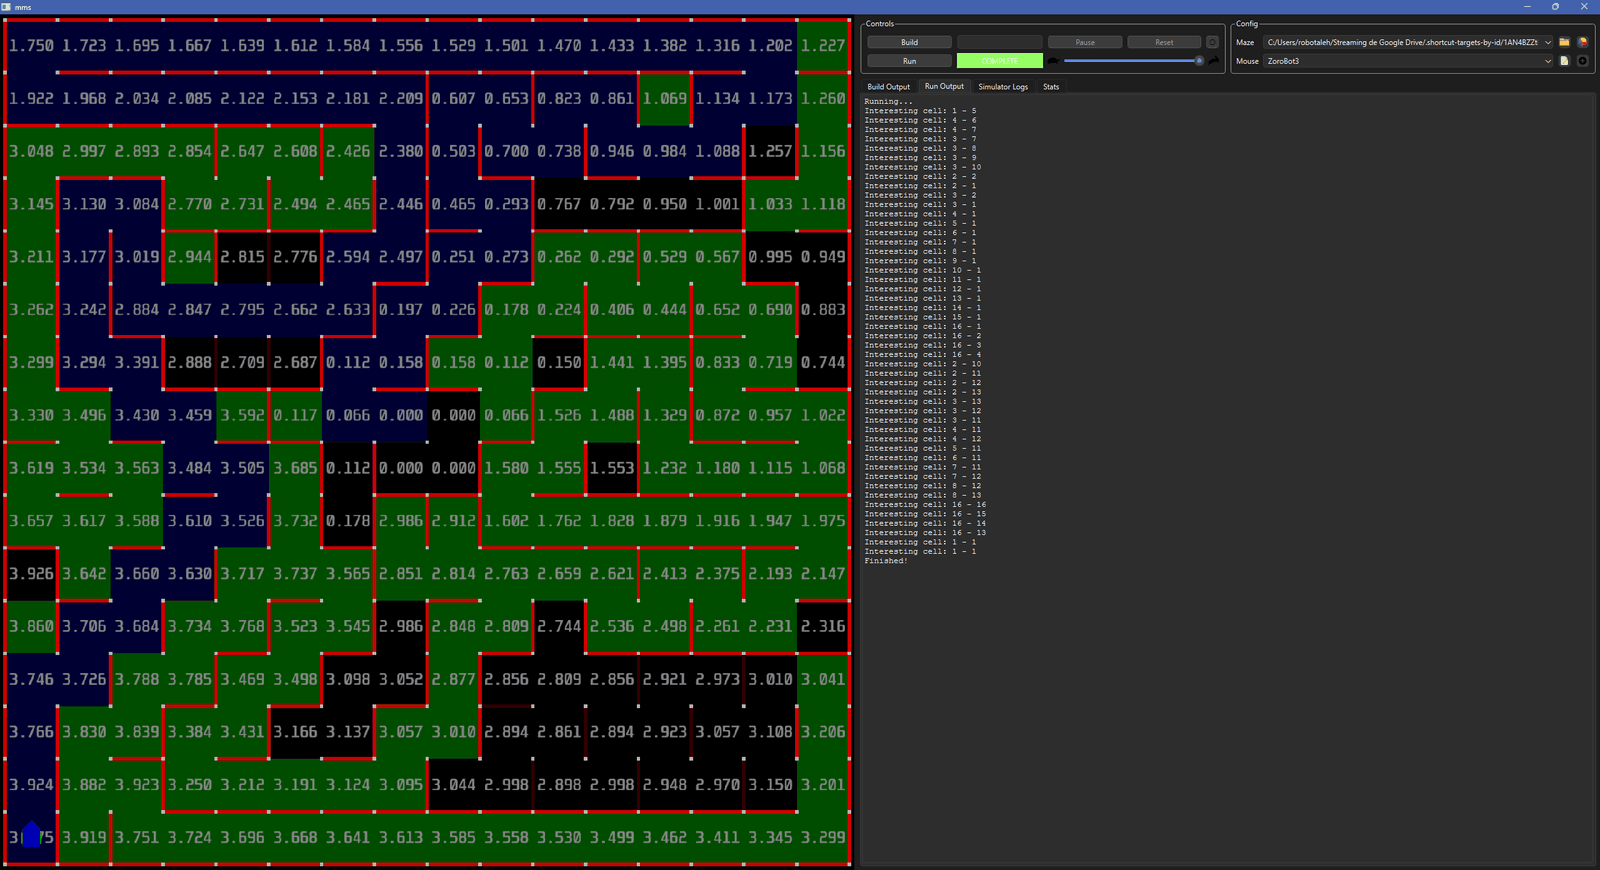Click the Pause button

click(1085, 42)
